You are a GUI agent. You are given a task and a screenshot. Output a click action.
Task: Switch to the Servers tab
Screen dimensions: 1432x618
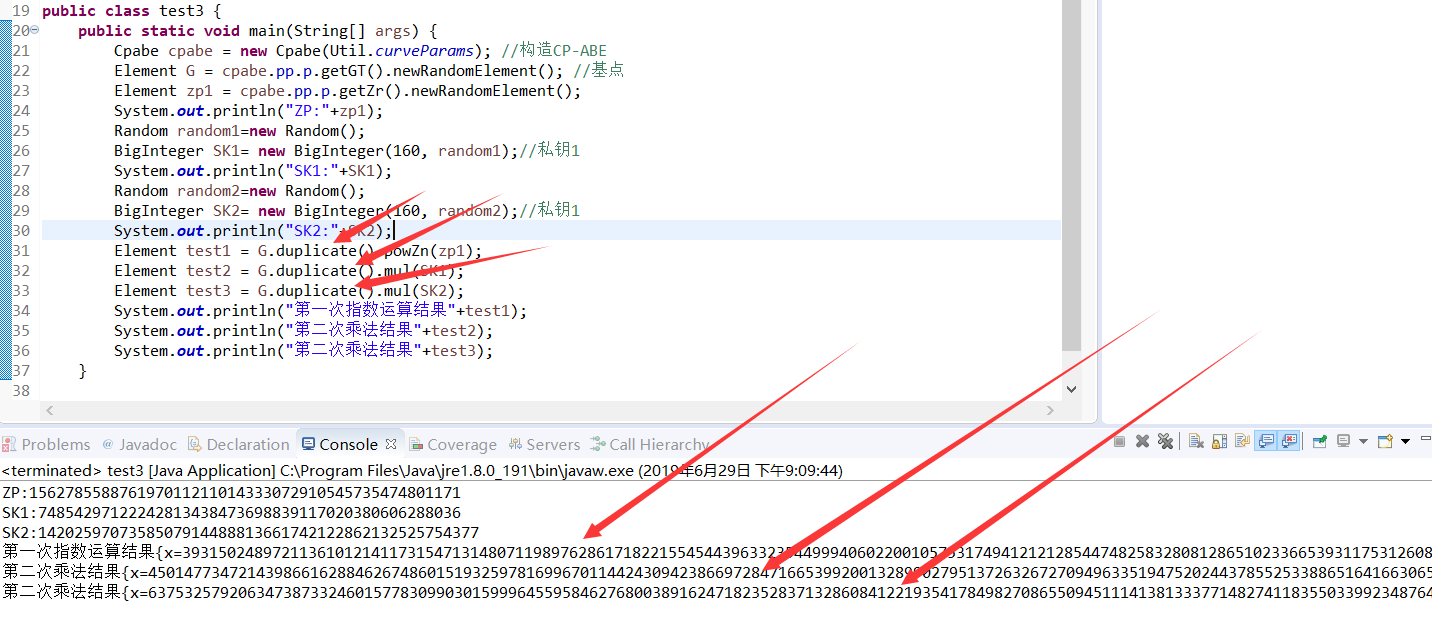pos(544,445)
